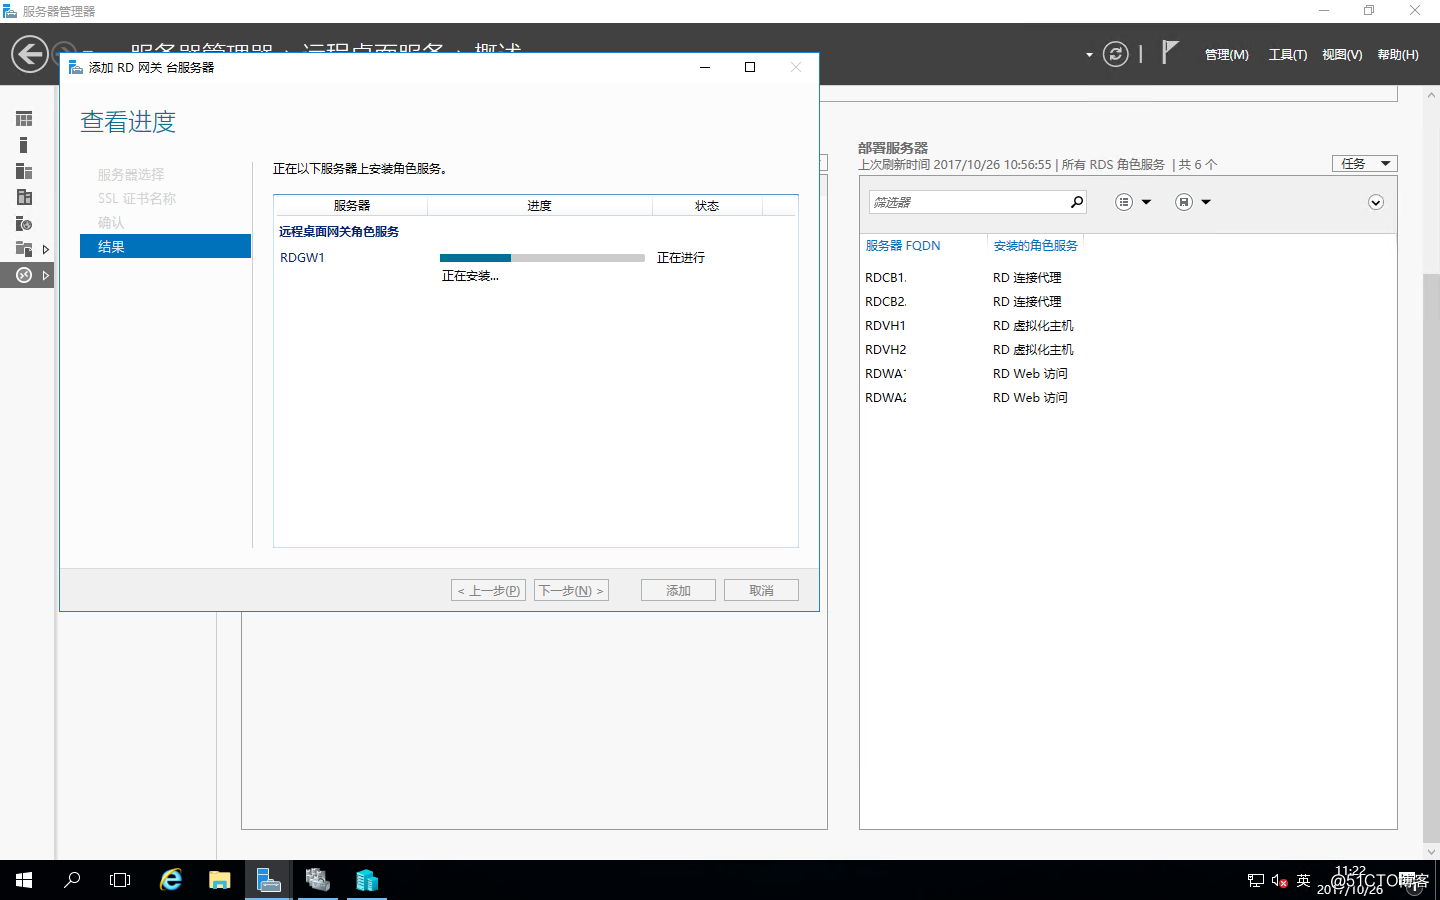Viewport: 1440px width, 900px height.
Task: Select the RDWA1 server row
Action: point(1127,373)
